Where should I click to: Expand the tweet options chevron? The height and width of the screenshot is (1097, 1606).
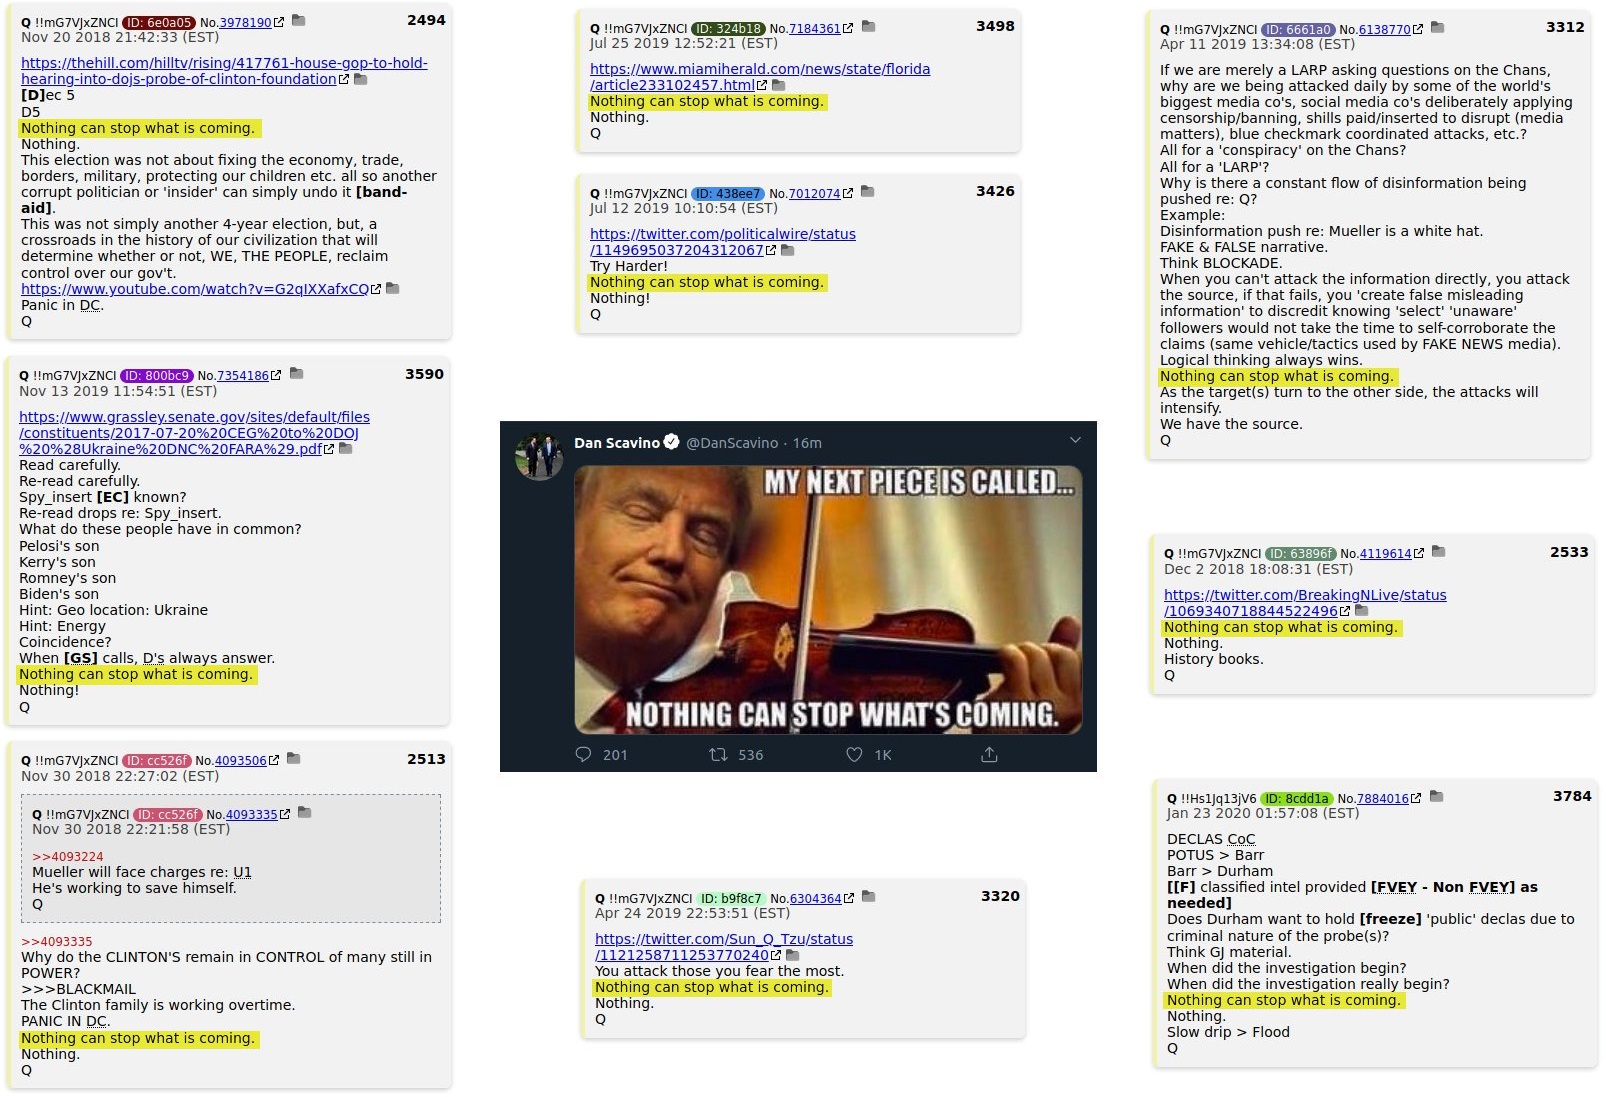1075,440
